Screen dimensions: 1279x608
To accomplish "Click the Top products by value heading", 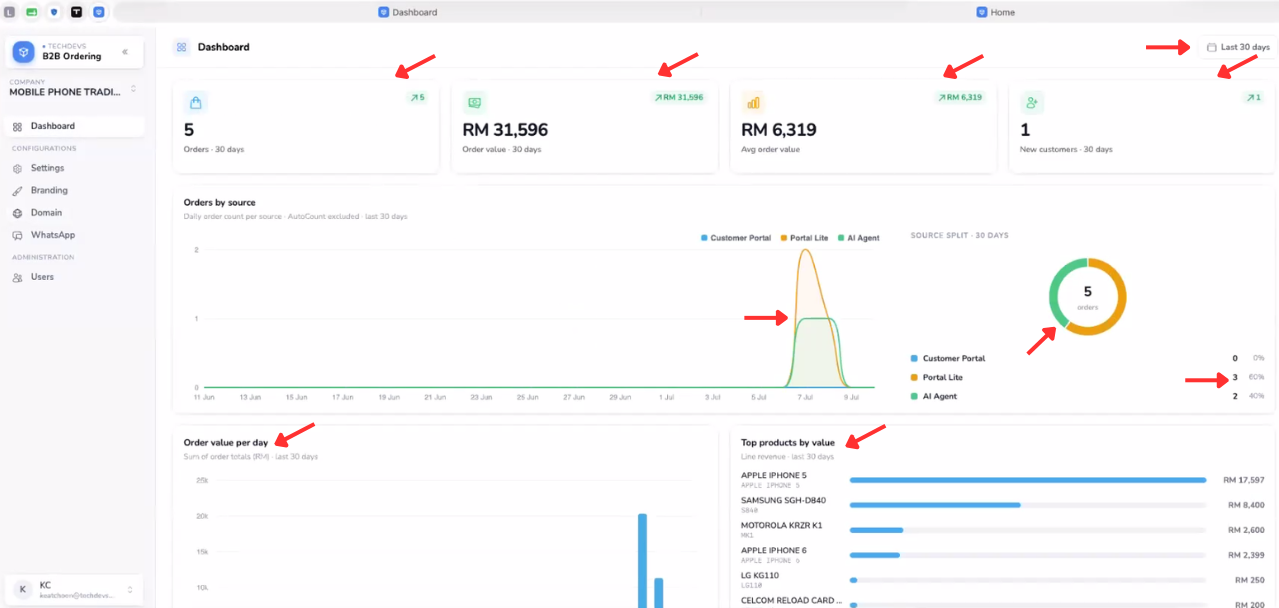I will point(788,442).
